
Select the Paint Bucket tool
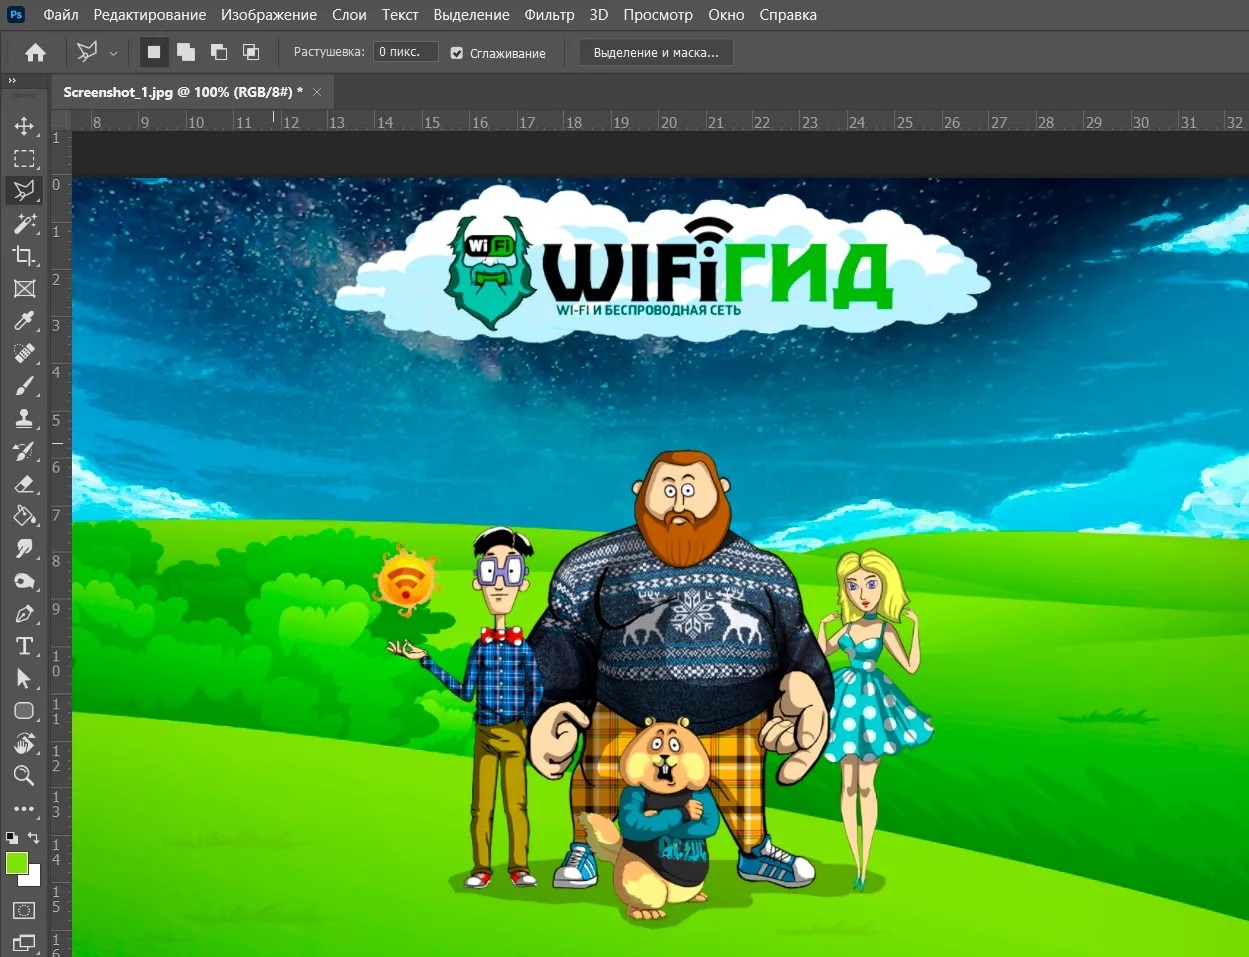[x=24, y=516]
